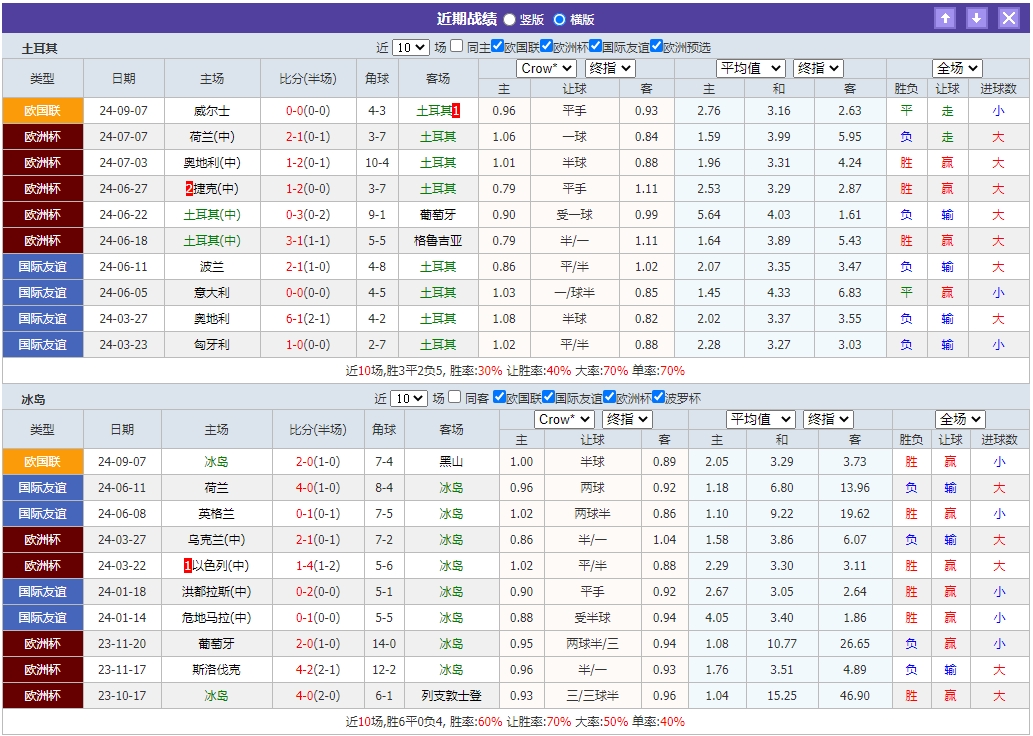The width and height of the screenshot is (1033, 736).
Task: Open the Crow* bookmaker dropdown
Action: 546,68
